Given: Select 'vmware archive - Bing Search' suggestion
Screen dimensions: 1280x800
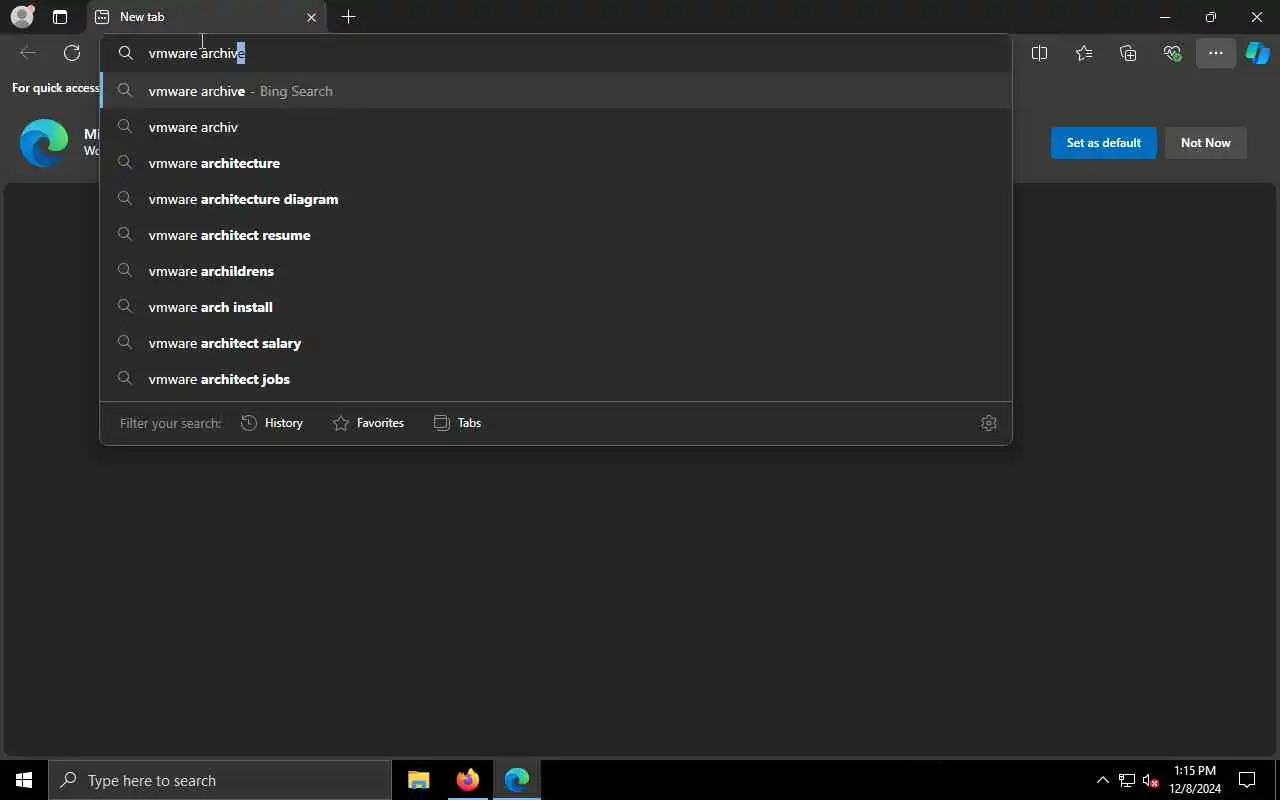Looking at the screenshot, I should click(x=556, y=91).
